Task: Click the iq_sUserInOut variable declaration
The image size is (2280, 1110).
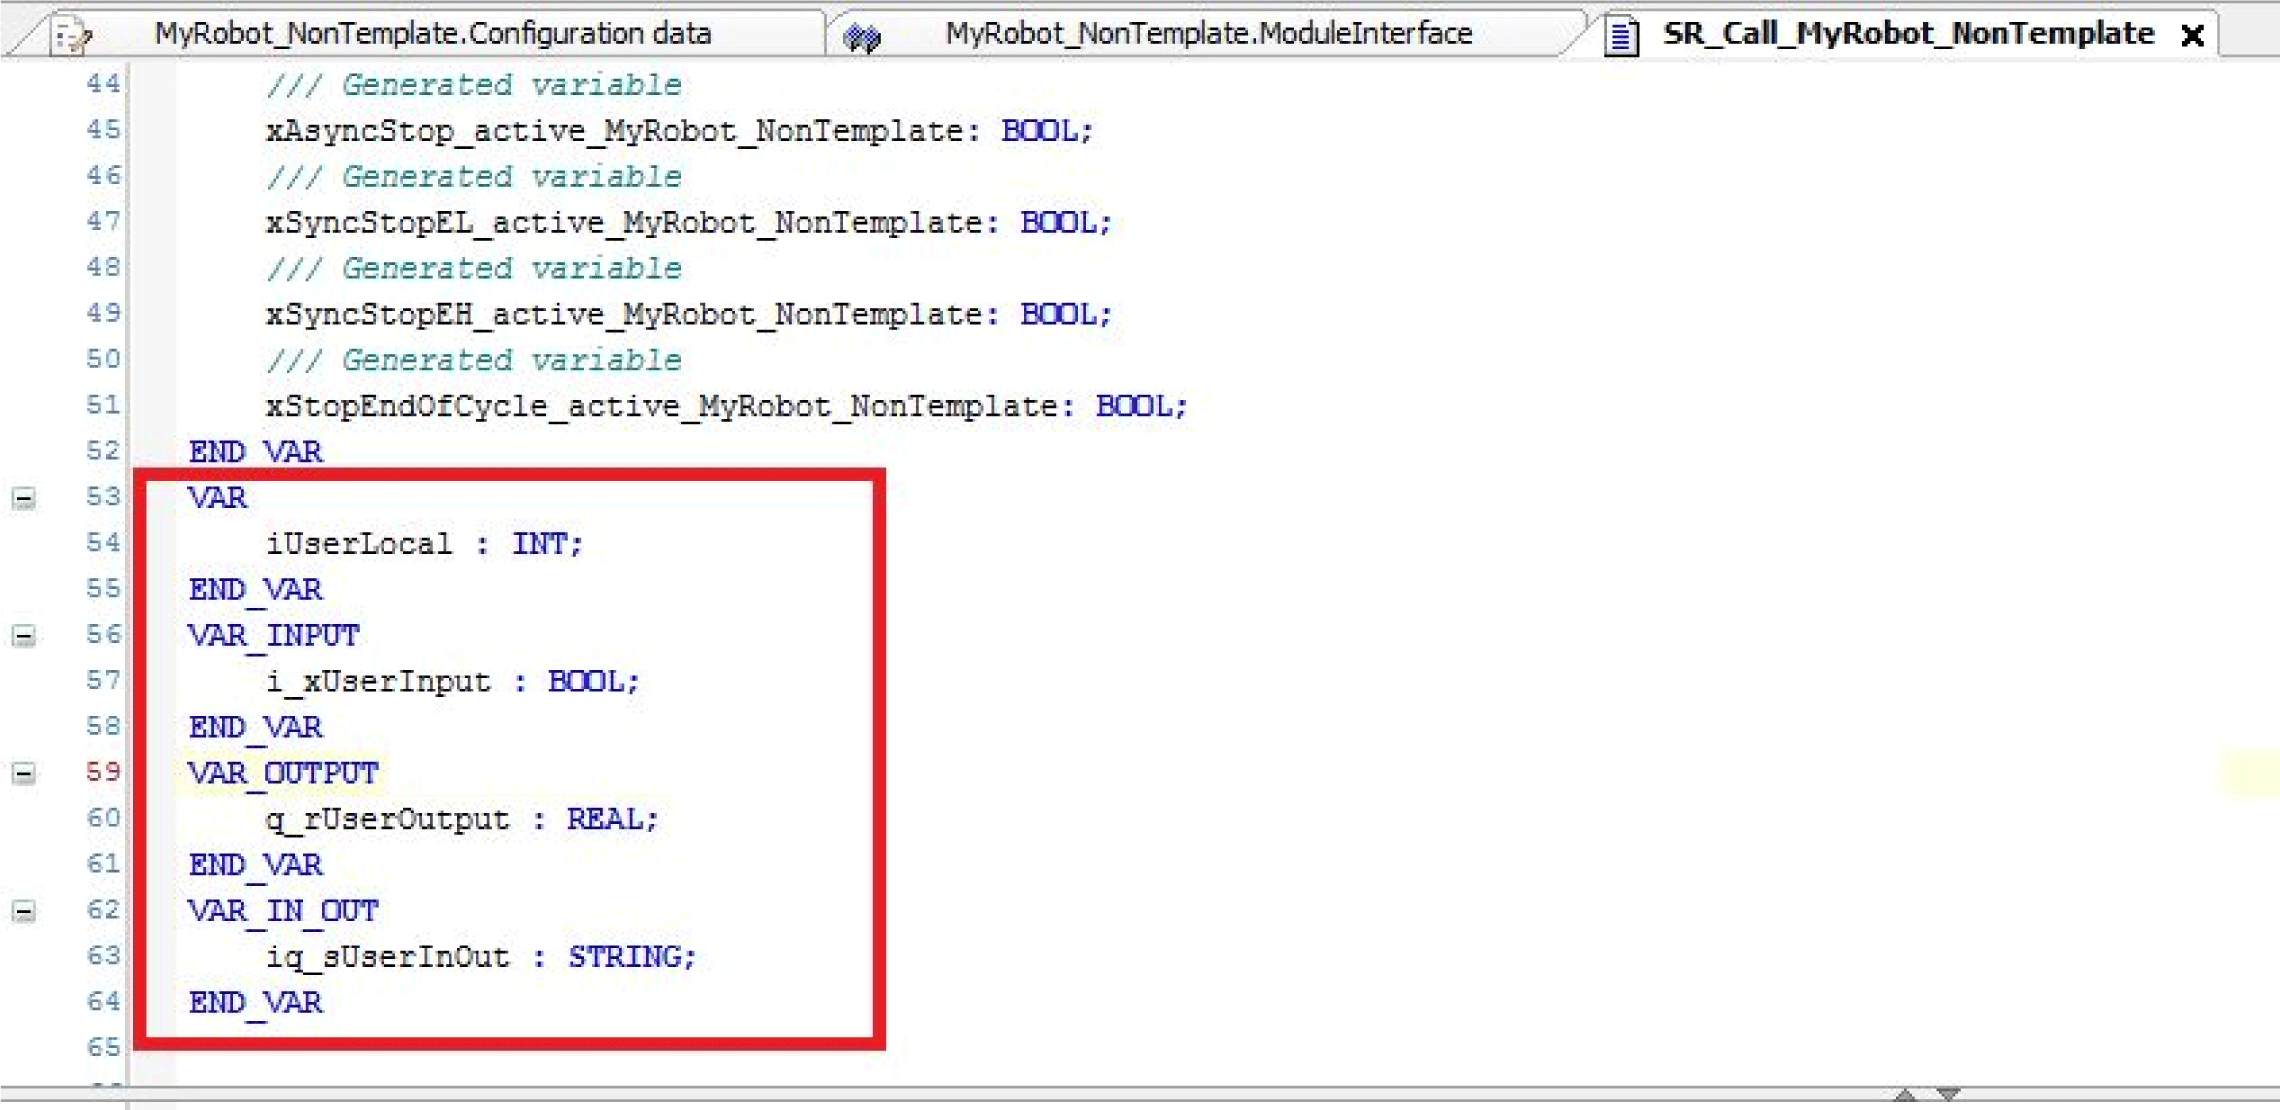Action: click(387, 957)
